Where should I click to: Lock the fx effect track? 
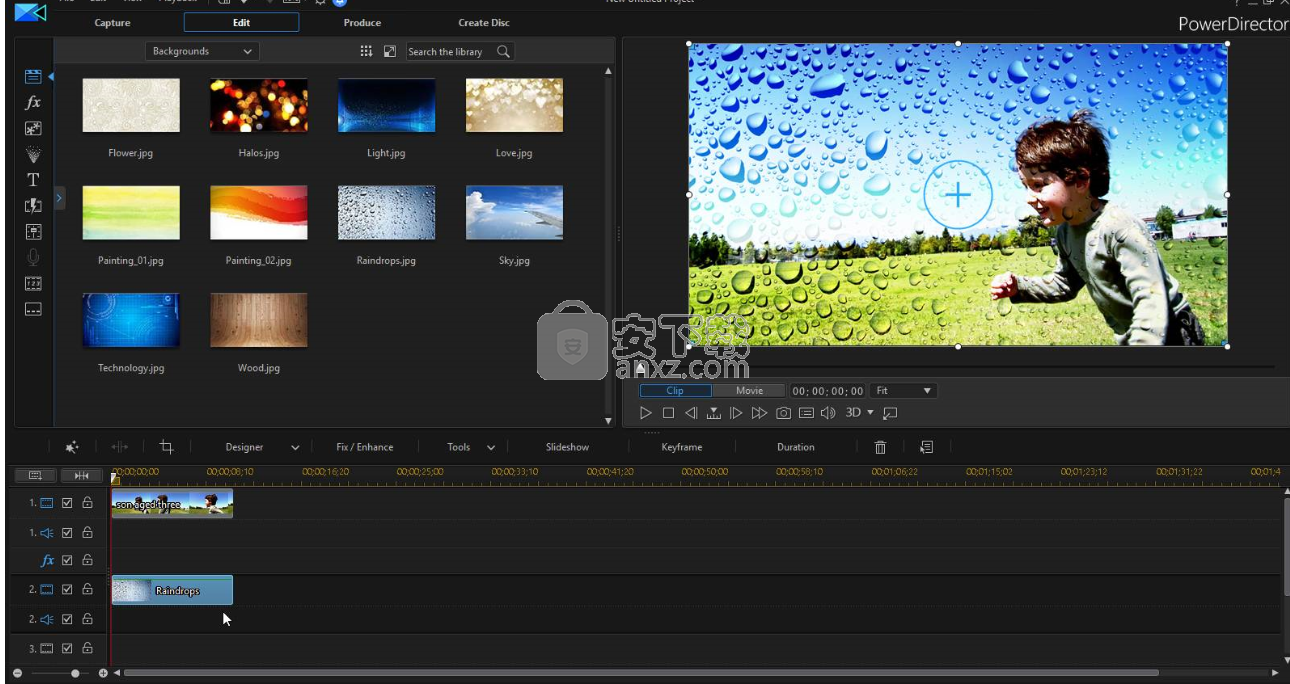tap(87, 561)
